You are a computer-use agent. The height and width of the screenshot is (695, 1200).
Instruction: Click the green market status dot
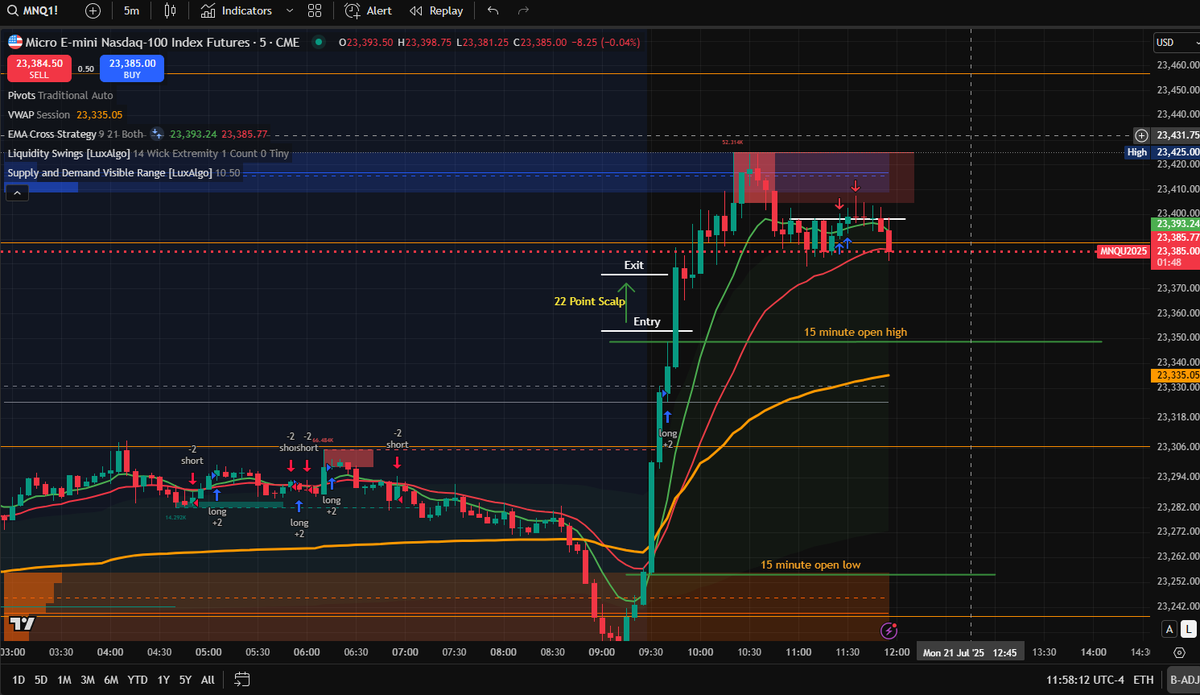point(318,42)
